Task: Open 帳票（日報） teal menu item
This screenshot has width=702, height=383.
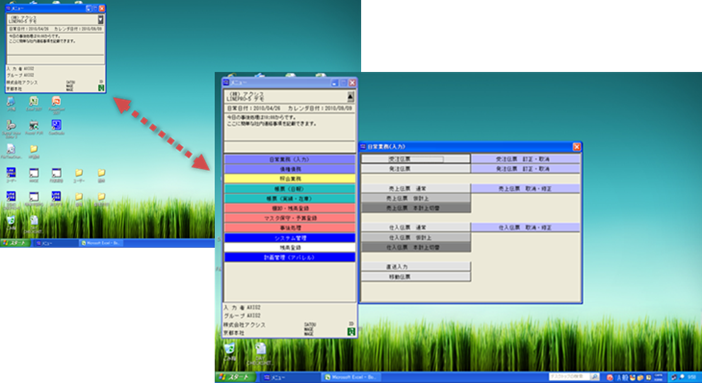Action: click(290, 189)
